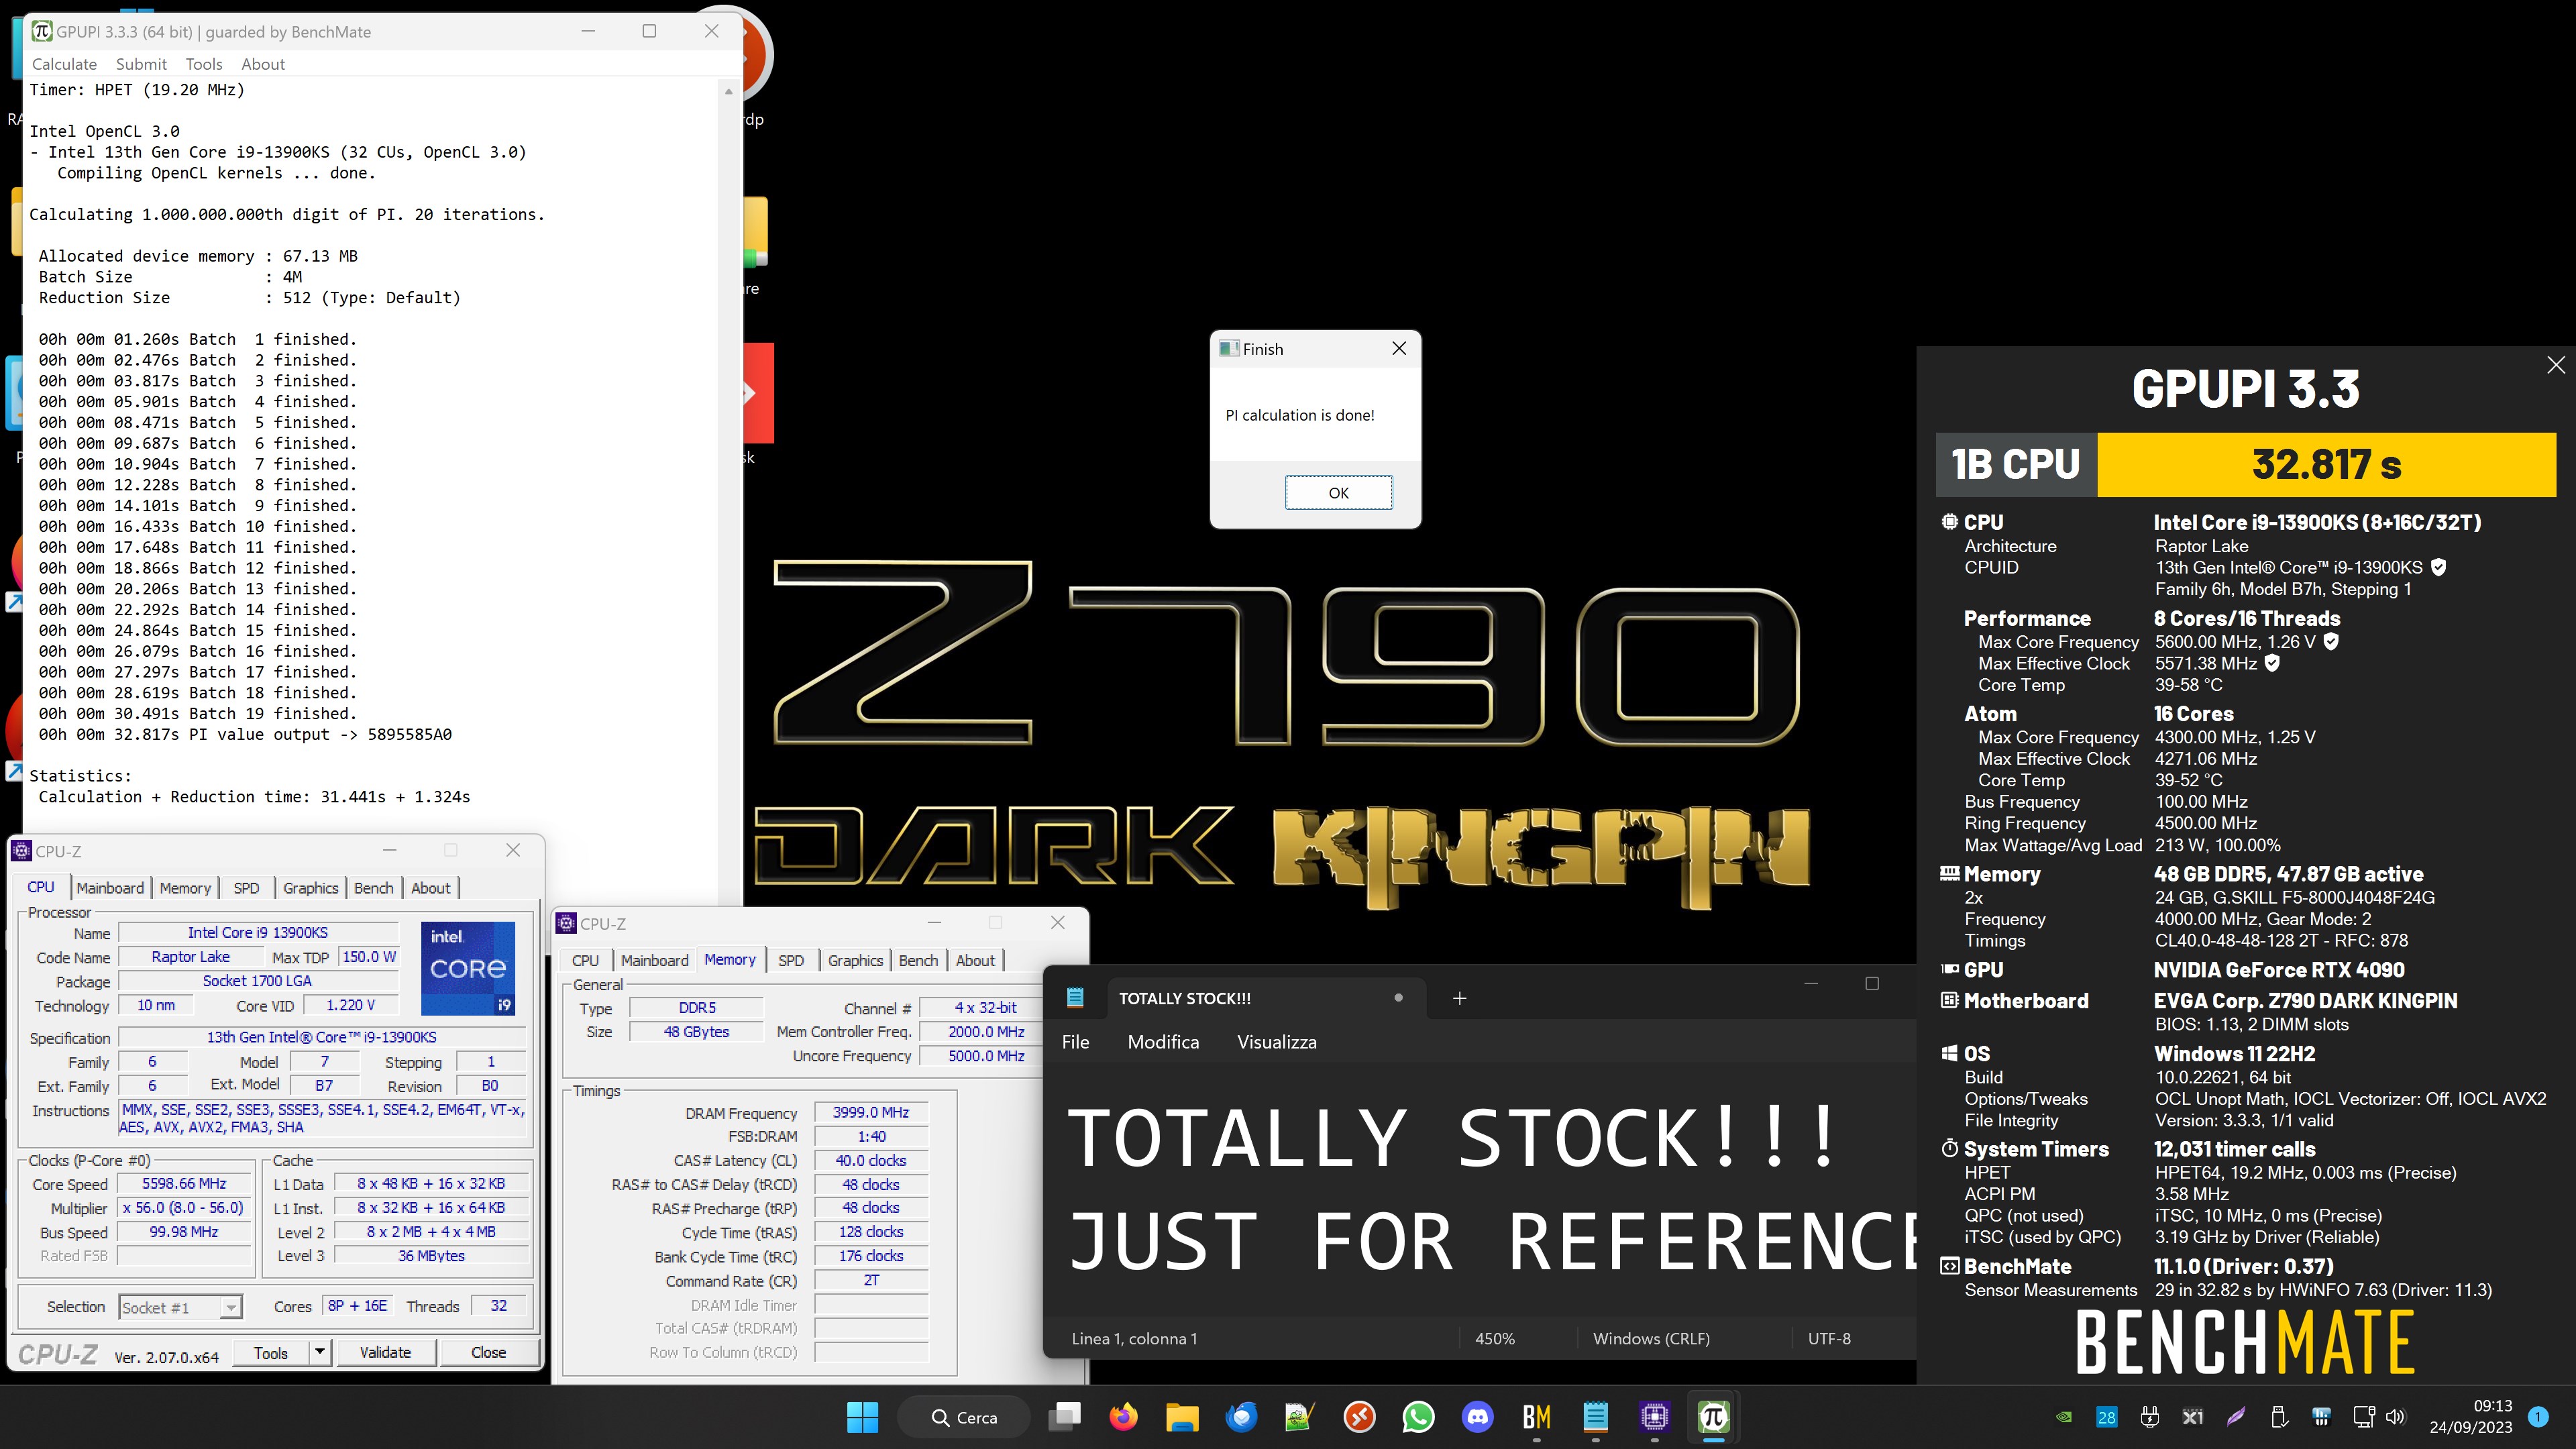
Task: Click the Tools button in CPU-Z
Action: (270, 1352)
